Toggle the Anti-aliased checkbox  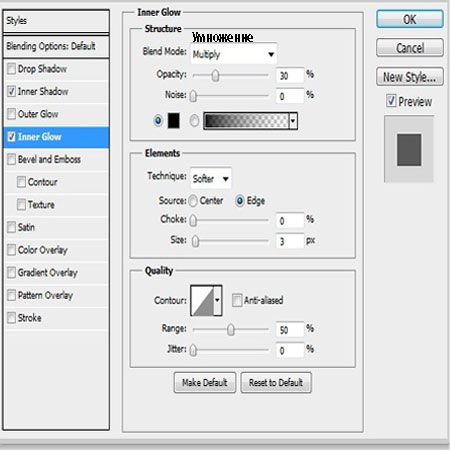[x=237, y=300]
